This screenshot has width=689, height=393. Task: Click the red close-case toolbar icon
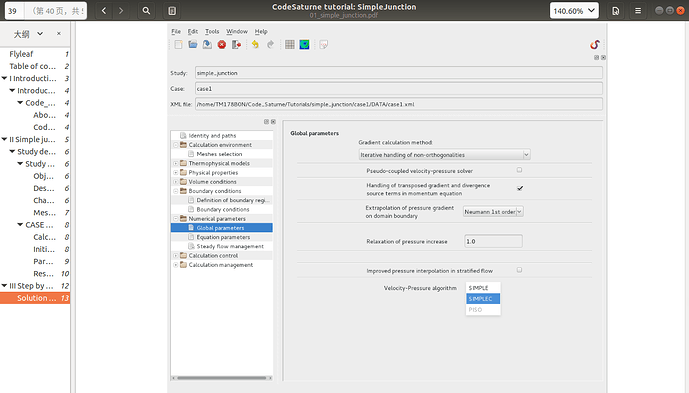tap(222, 44)
